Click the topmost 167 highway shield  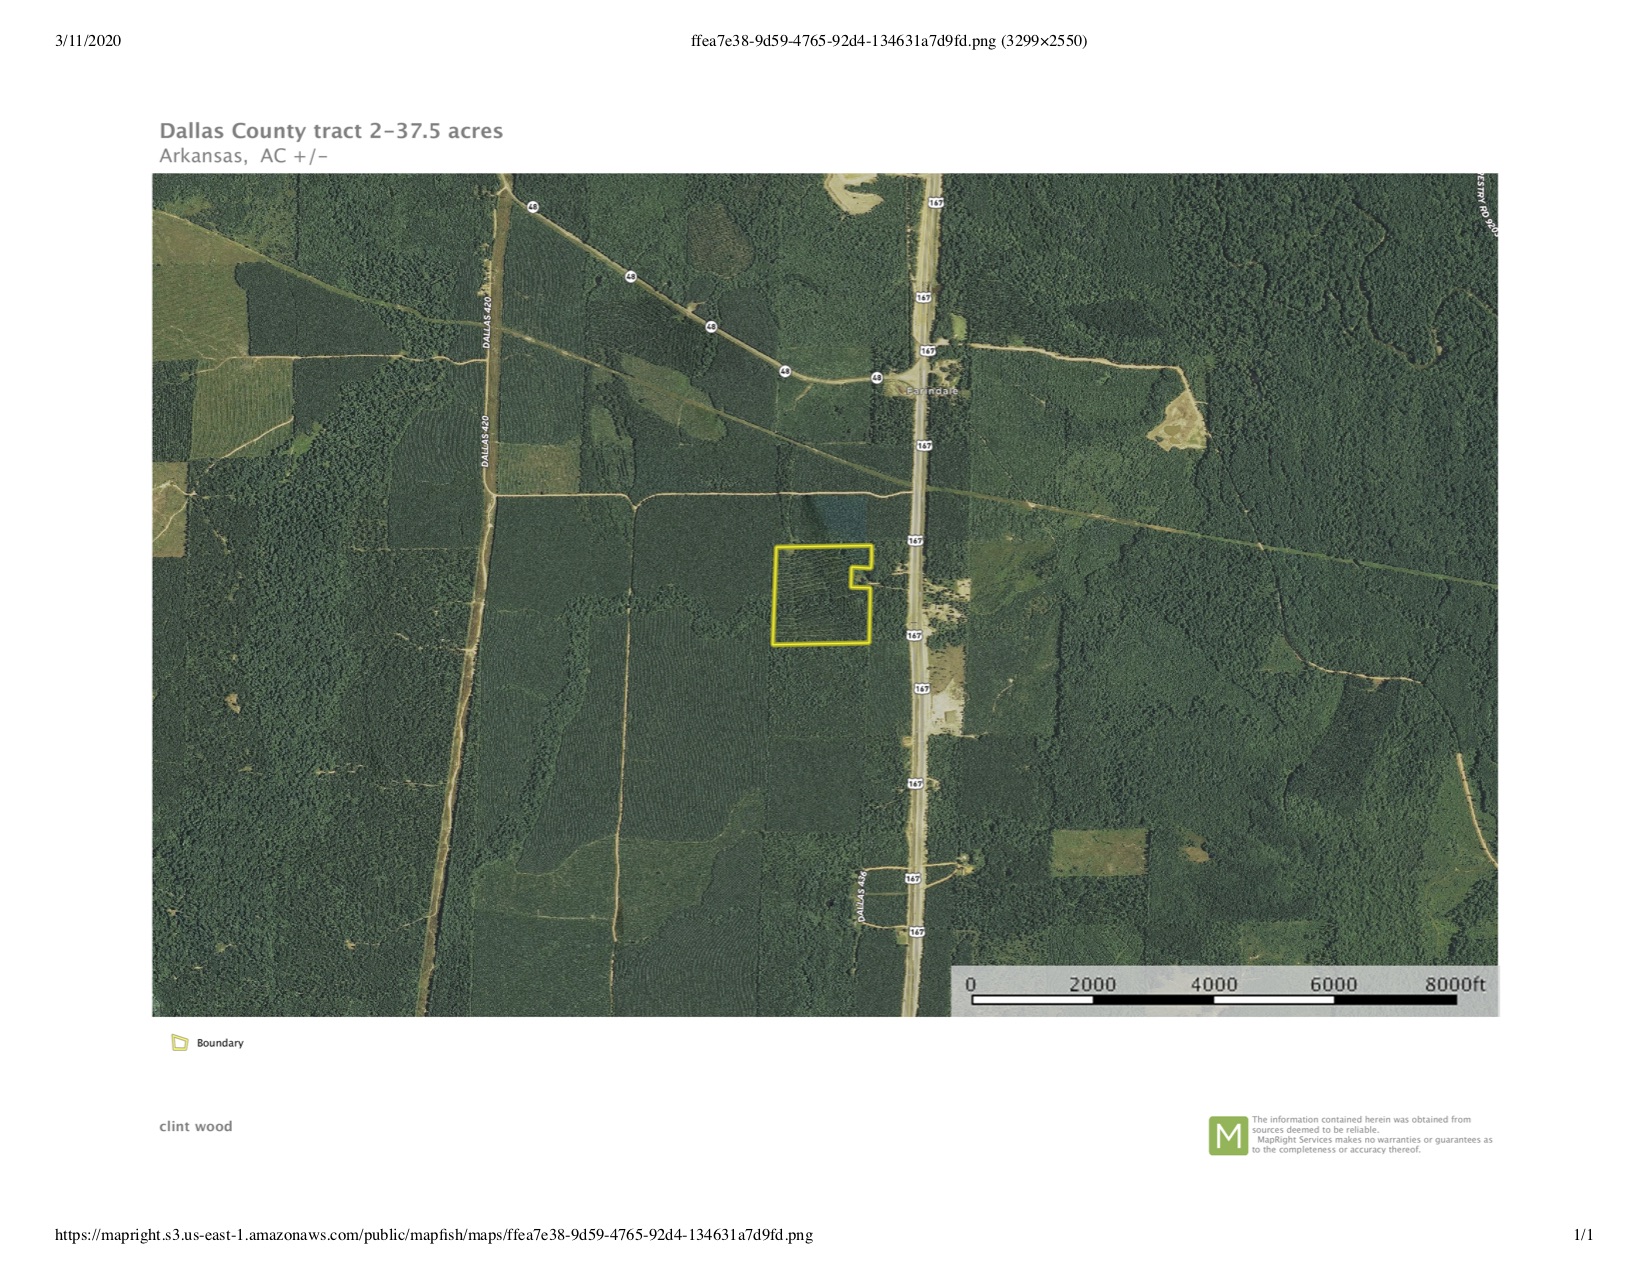click(x=935, y=203)
